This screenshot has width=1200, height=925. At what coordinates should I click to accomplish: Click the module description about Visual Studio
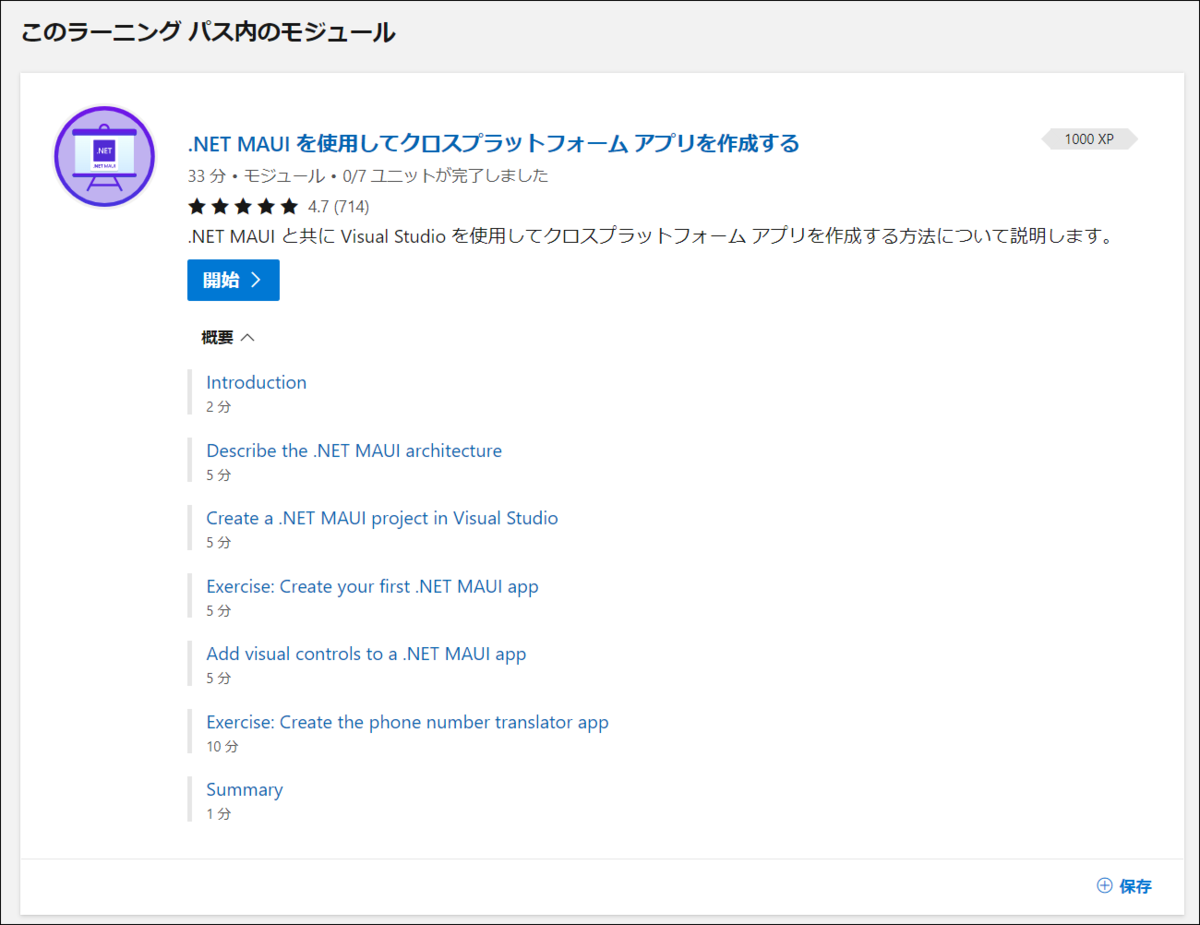(650, 237)
